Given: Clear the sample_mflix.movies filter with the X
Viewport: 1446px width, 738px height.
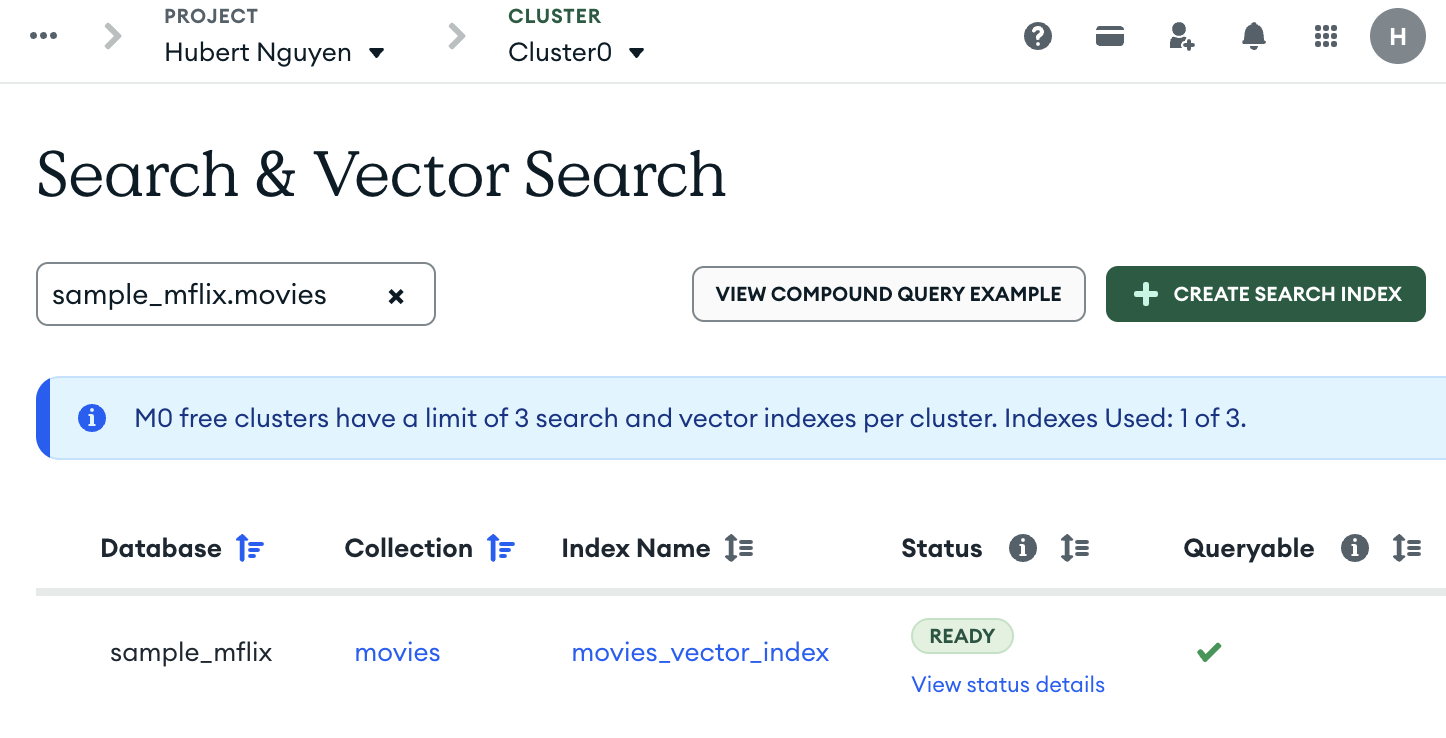Looking at the screenshot, I should 396,296.
